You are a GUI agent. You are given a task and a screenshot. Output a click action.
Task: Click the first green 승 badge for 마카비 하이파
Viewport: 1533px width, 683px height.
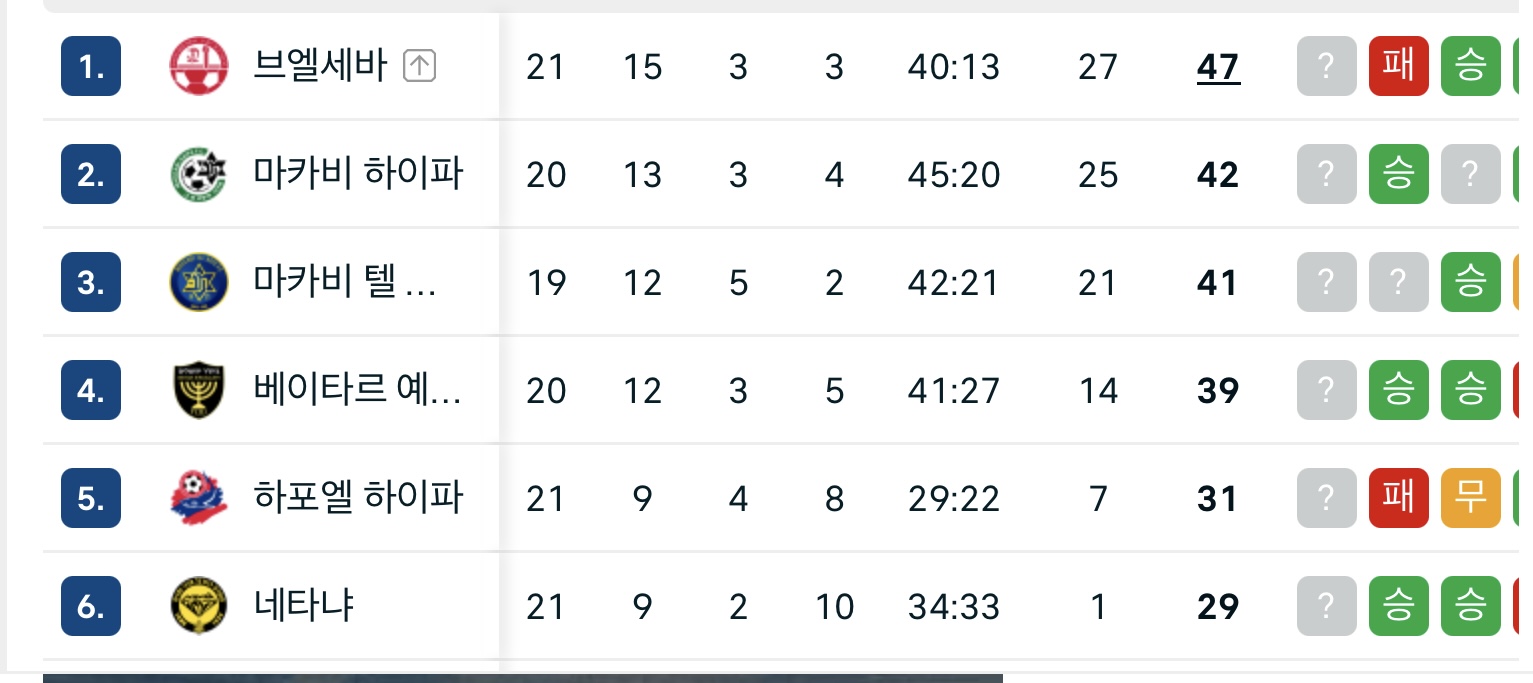(x=1398, y=175)
